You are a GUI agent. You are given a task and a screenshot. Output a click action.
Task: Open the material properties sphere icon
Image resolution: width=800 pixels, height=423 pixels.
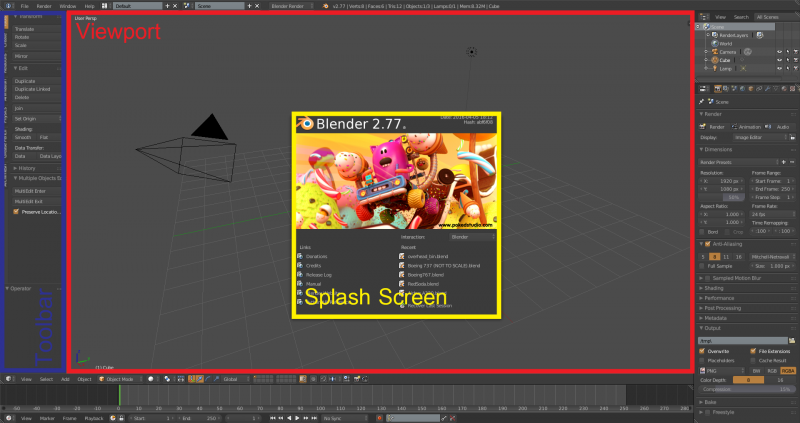[784, 88]
